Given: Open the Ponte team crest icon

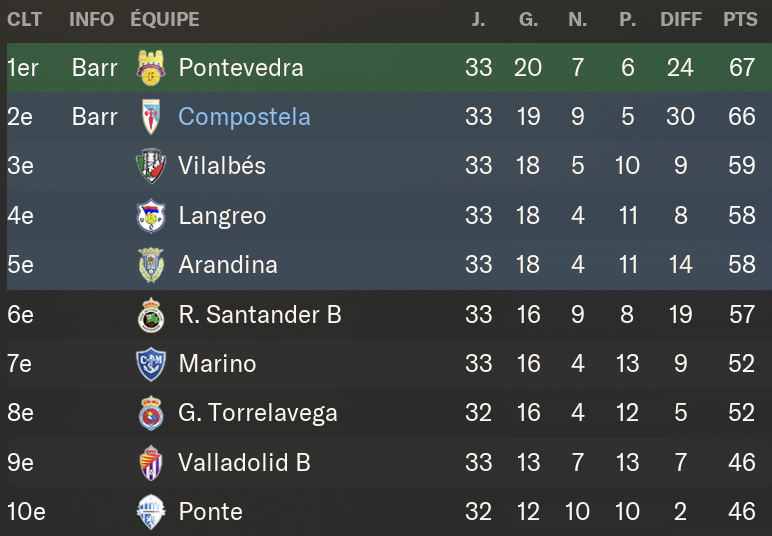Looking at the screenshot, I should point(151,512).
